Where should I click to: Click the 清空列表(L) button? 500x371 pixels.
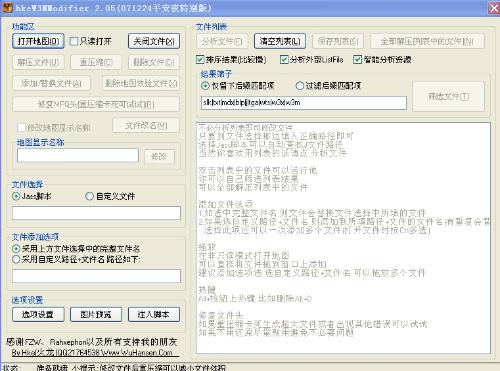coord(280,41)
